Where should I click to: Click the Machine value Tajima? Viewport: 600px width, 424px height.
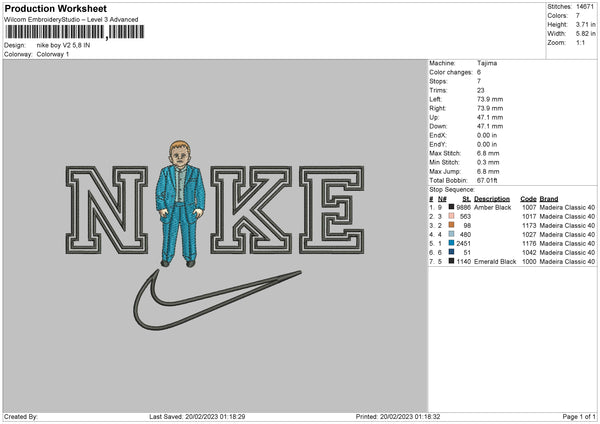point(487,63)
